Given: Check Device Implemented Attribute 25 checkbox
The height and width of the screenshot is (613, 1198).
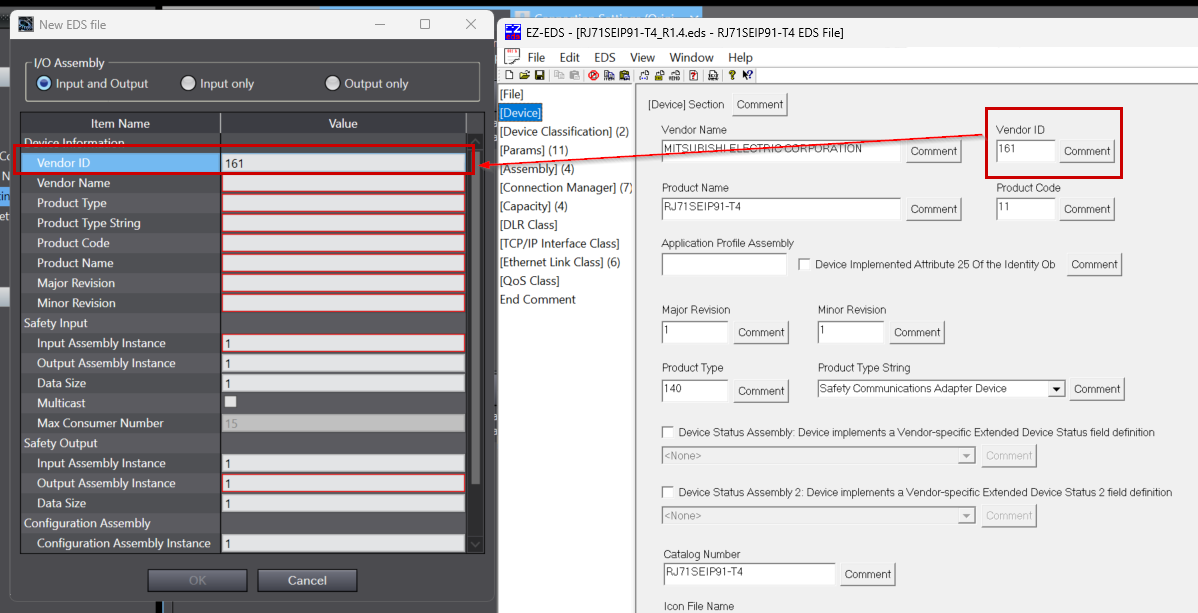Looking at the screenshot, I should coord(804,264).
